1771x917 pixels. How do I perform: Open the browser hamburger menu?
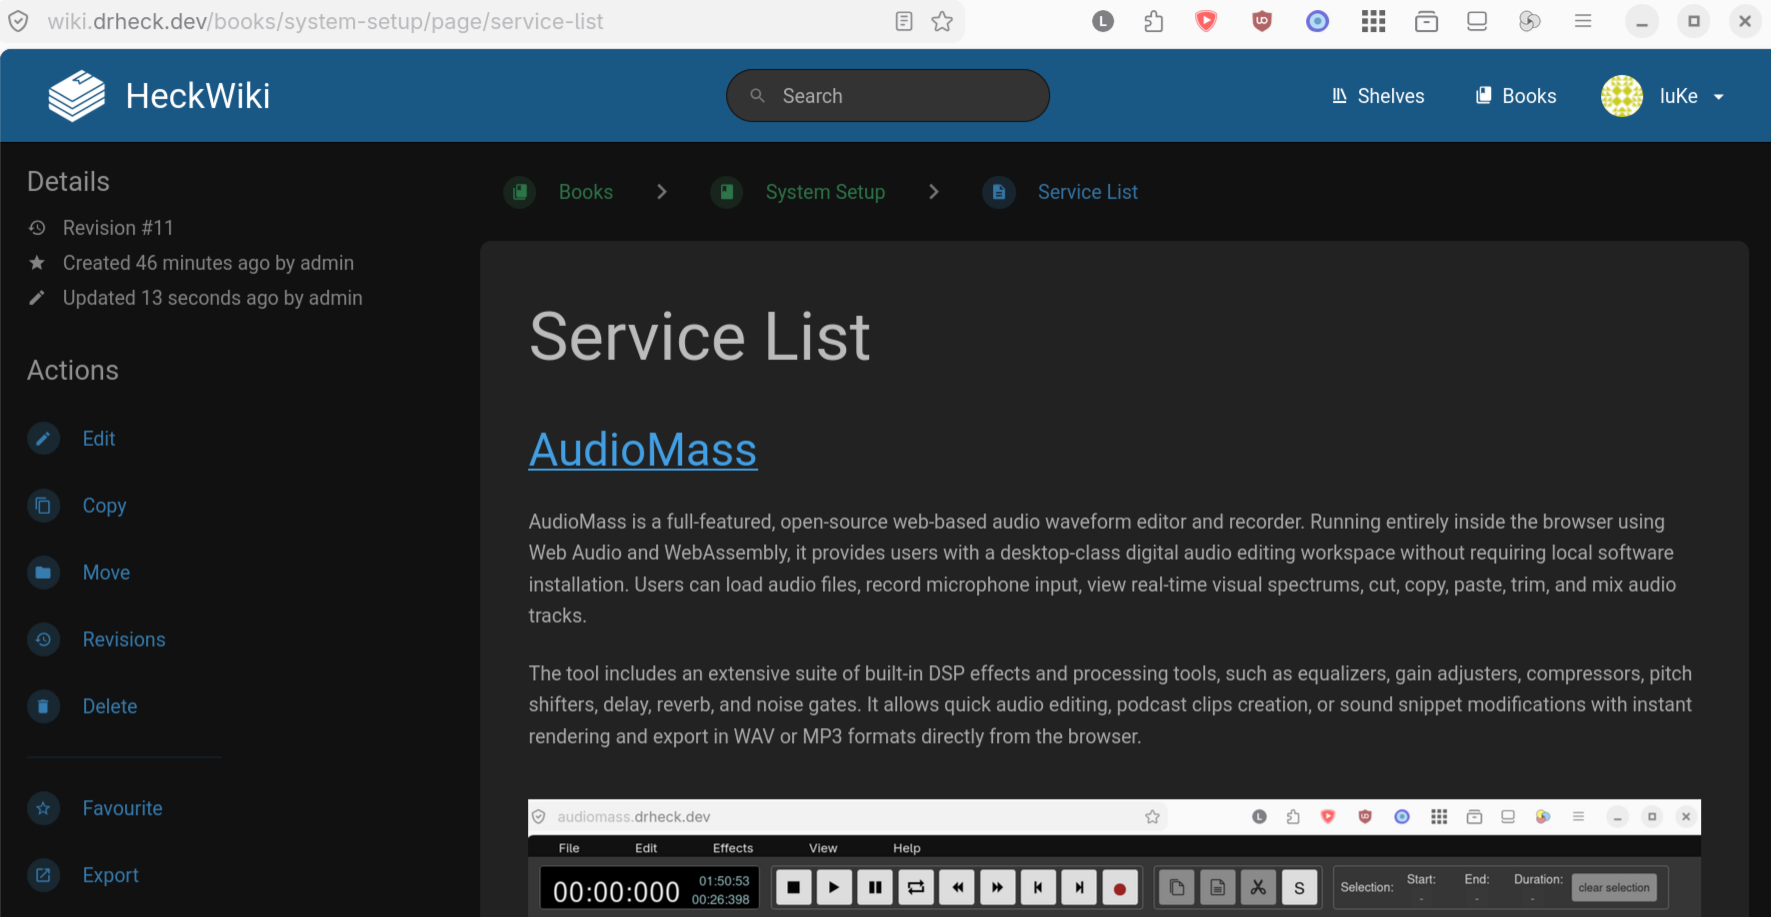coord(1583,21)
